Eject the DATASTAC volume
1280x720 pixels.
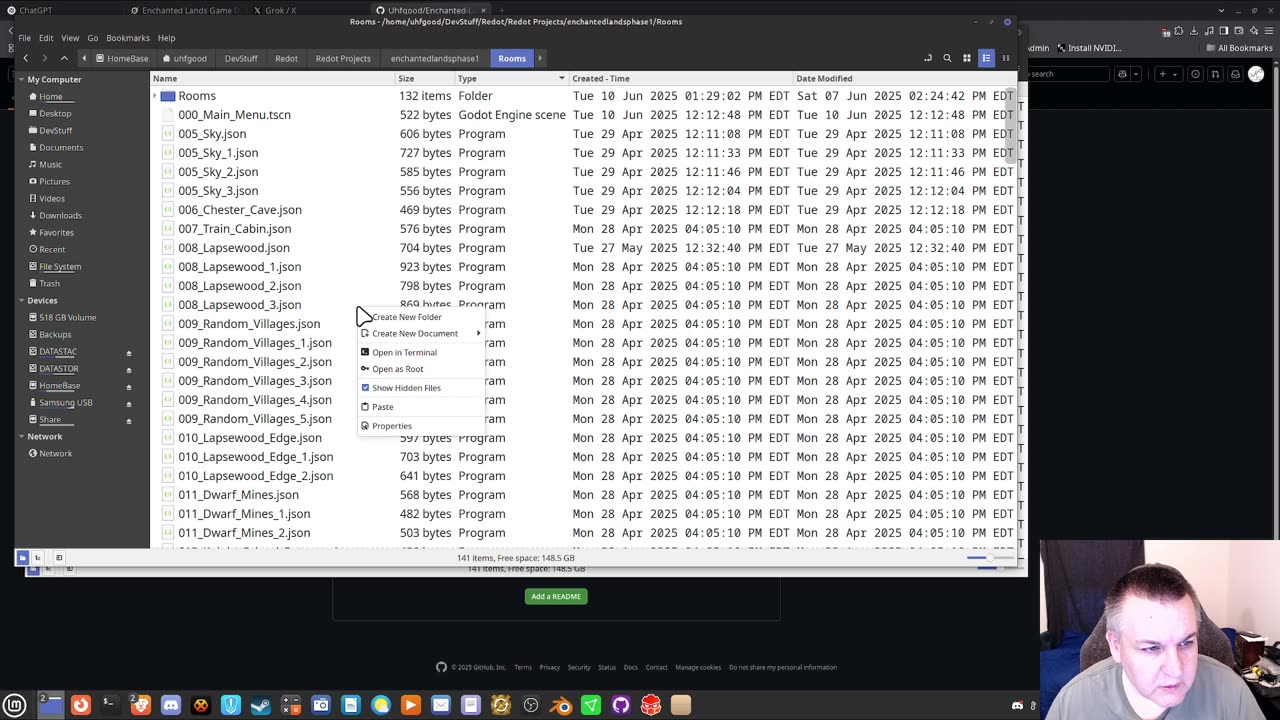[129, 353]
